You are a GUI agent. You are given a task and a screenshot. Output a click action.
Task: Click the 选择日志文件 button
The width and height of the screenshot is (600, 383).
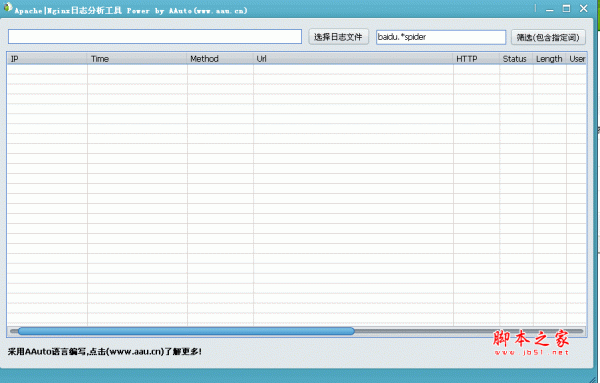339,37
